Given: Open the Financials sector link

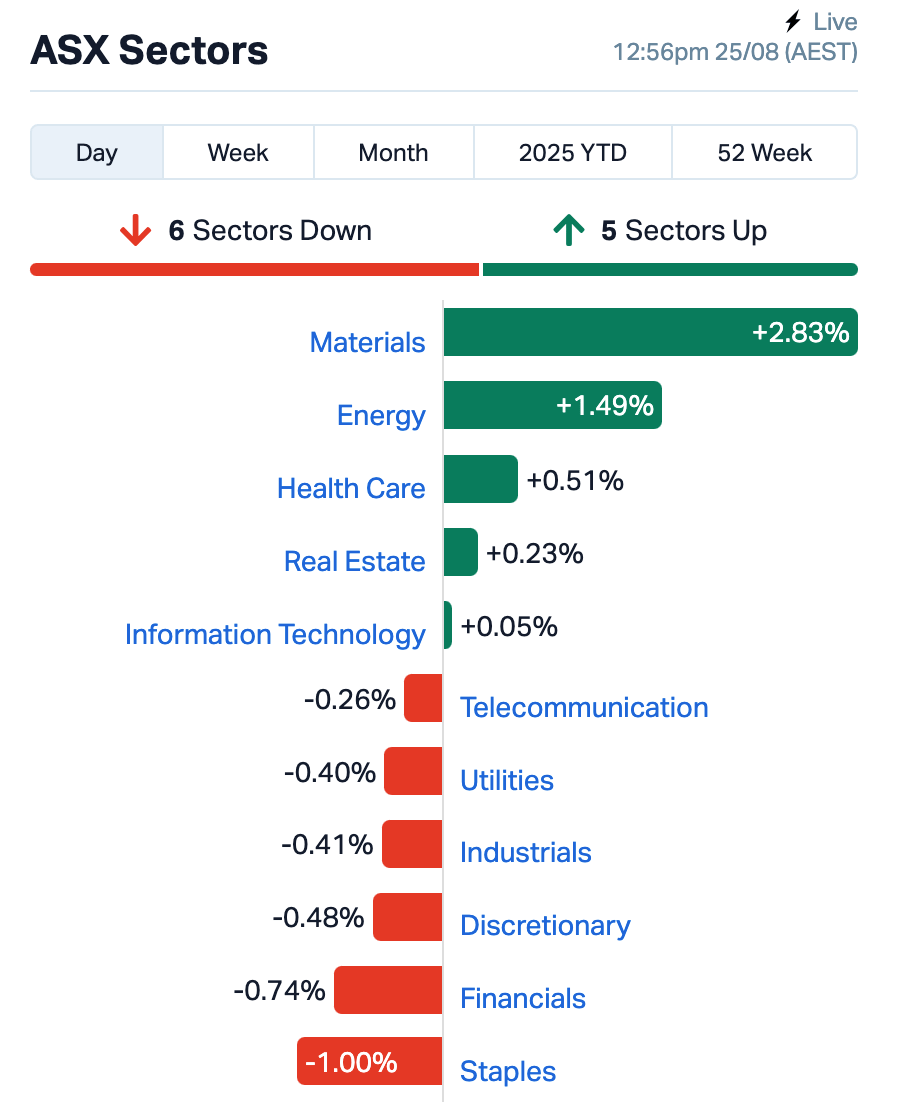Looking at the screenshot, I should tap(523, 998).
